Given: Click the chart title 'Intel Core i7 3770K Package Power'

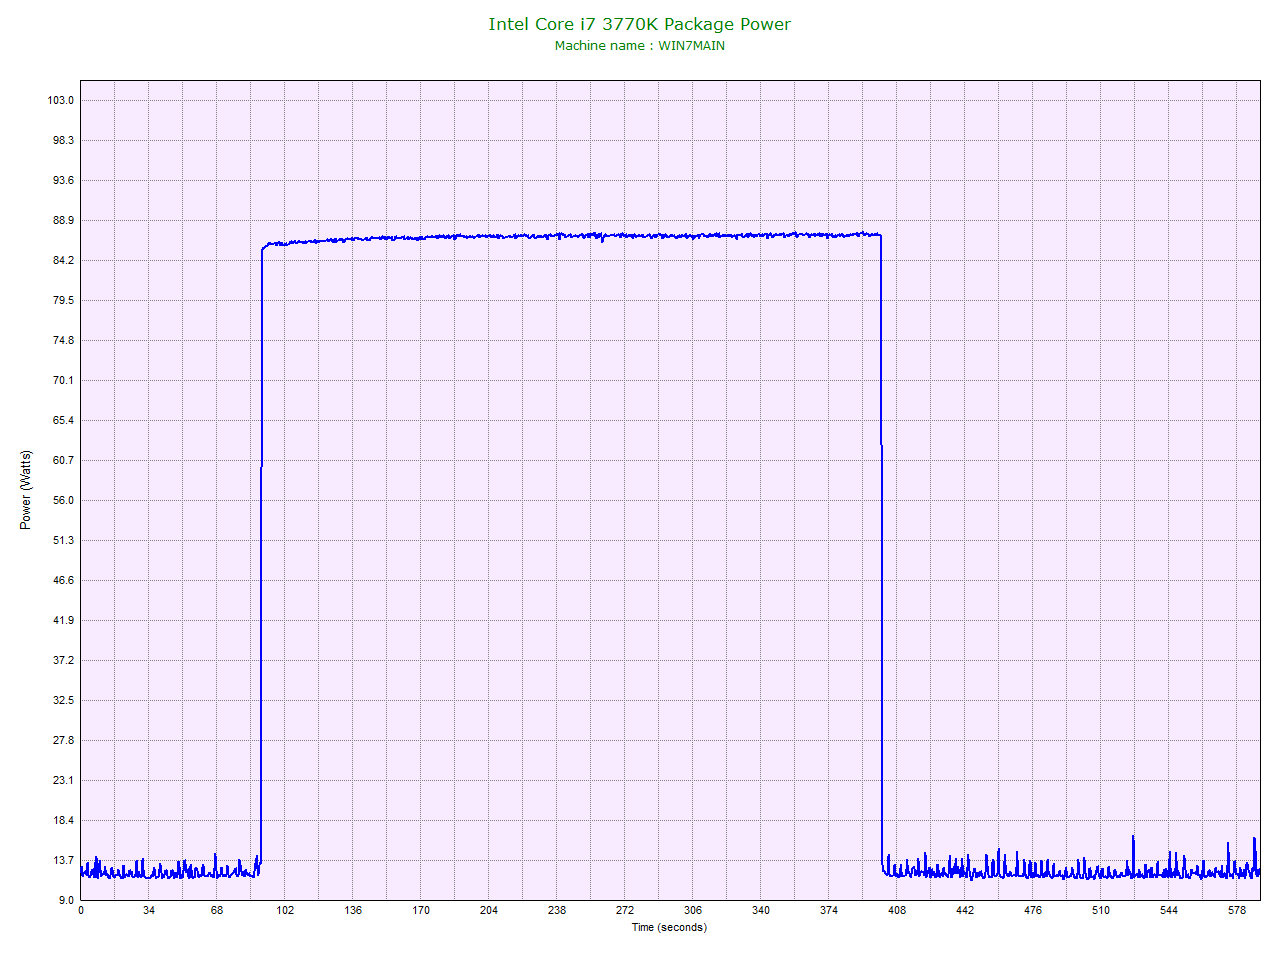Looking at the screenshot, I should (639, 24).
